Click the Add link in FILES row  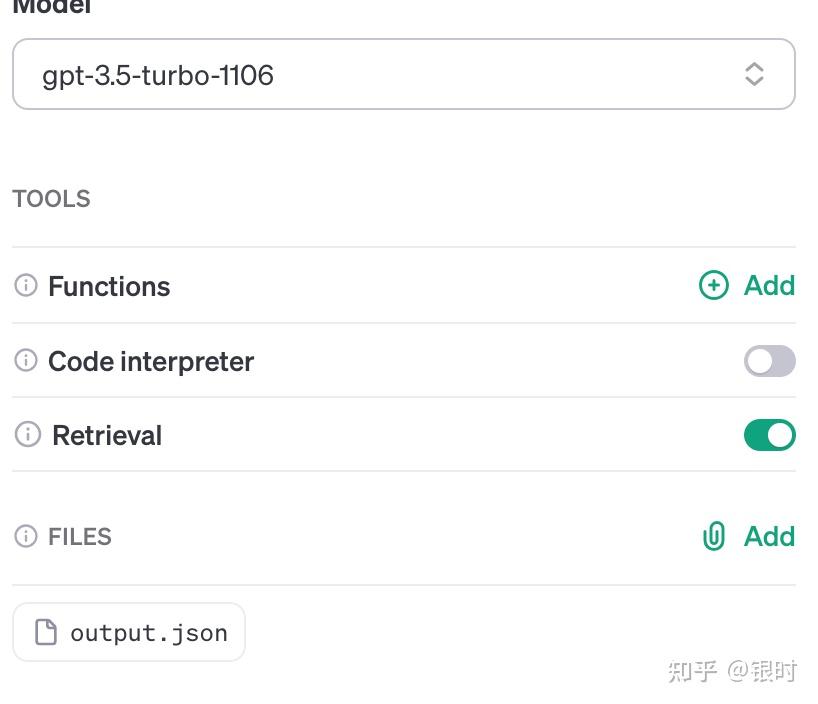(769, 537)
